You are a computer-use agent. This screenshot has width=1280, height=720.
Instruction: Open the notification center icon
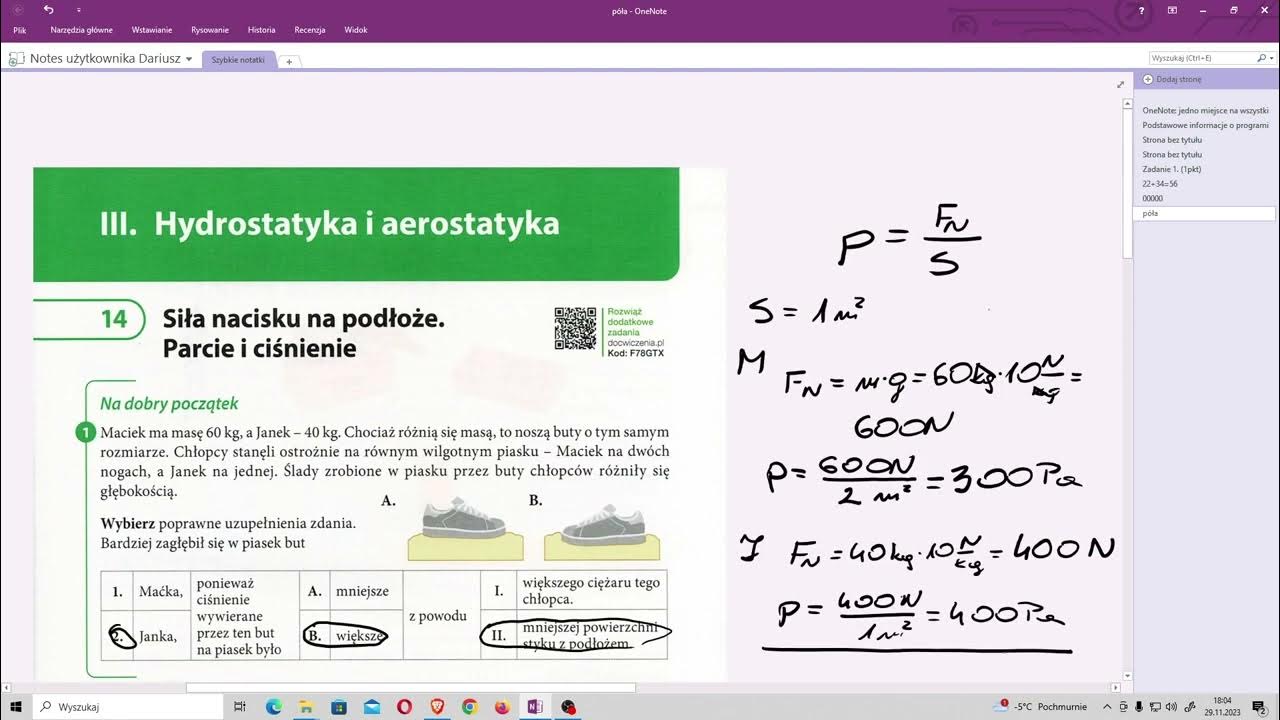click(1260, 707)
